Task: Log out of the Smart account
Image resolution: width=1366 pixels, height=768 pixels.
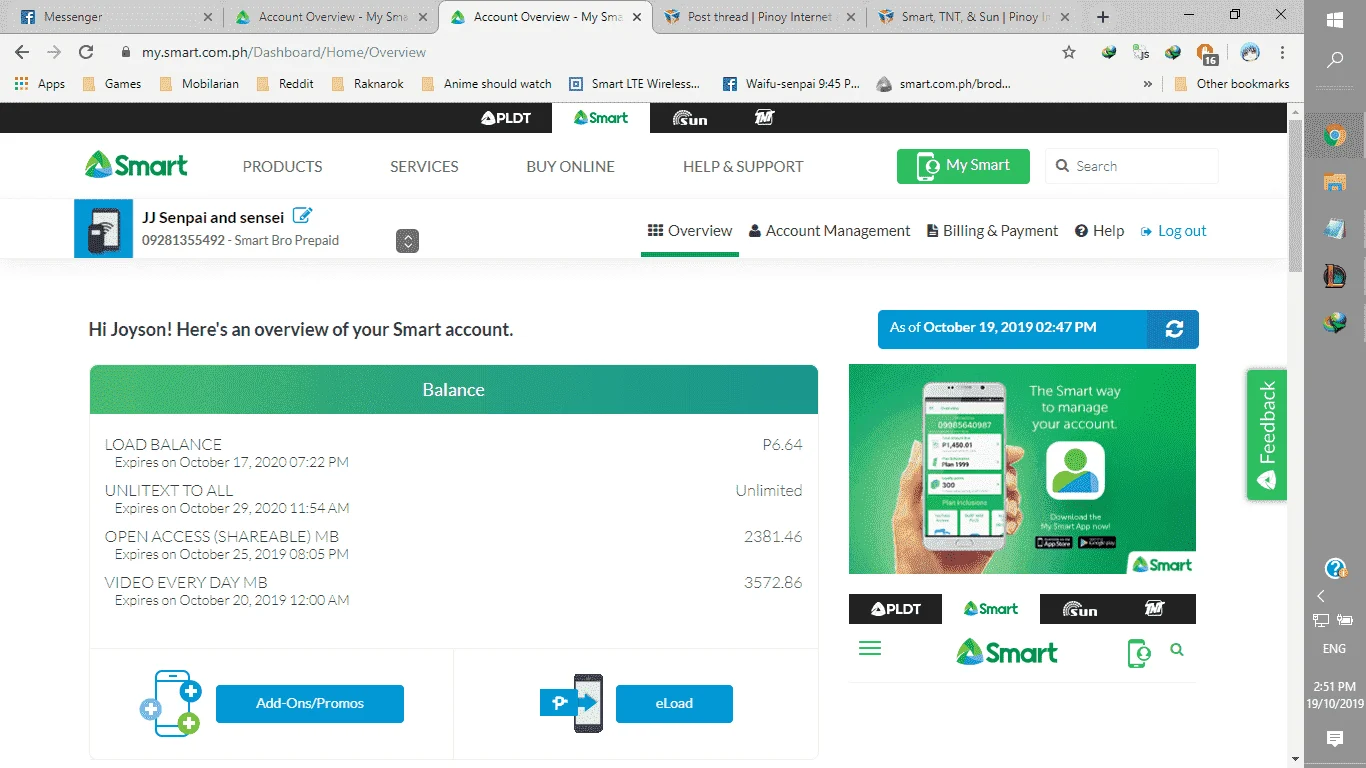Action: coord(1174,231)
